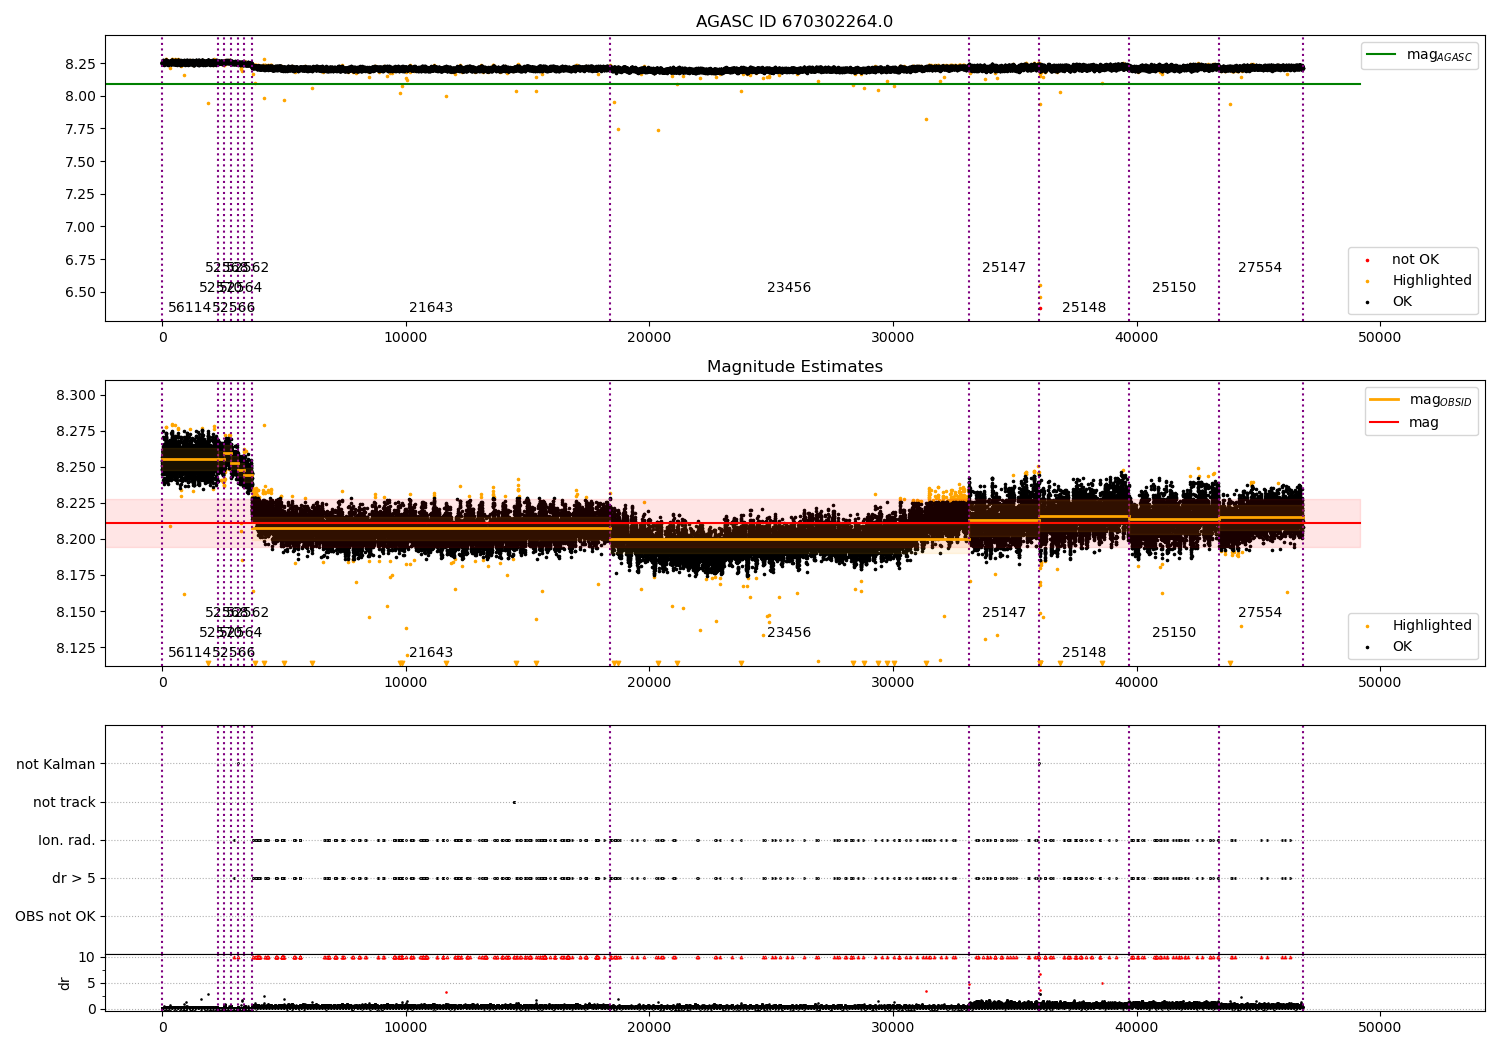Click the 20000 x-tick under the top plot
The height and width of the screenshot is (1050, 1500).
click(x=649, y=338)
